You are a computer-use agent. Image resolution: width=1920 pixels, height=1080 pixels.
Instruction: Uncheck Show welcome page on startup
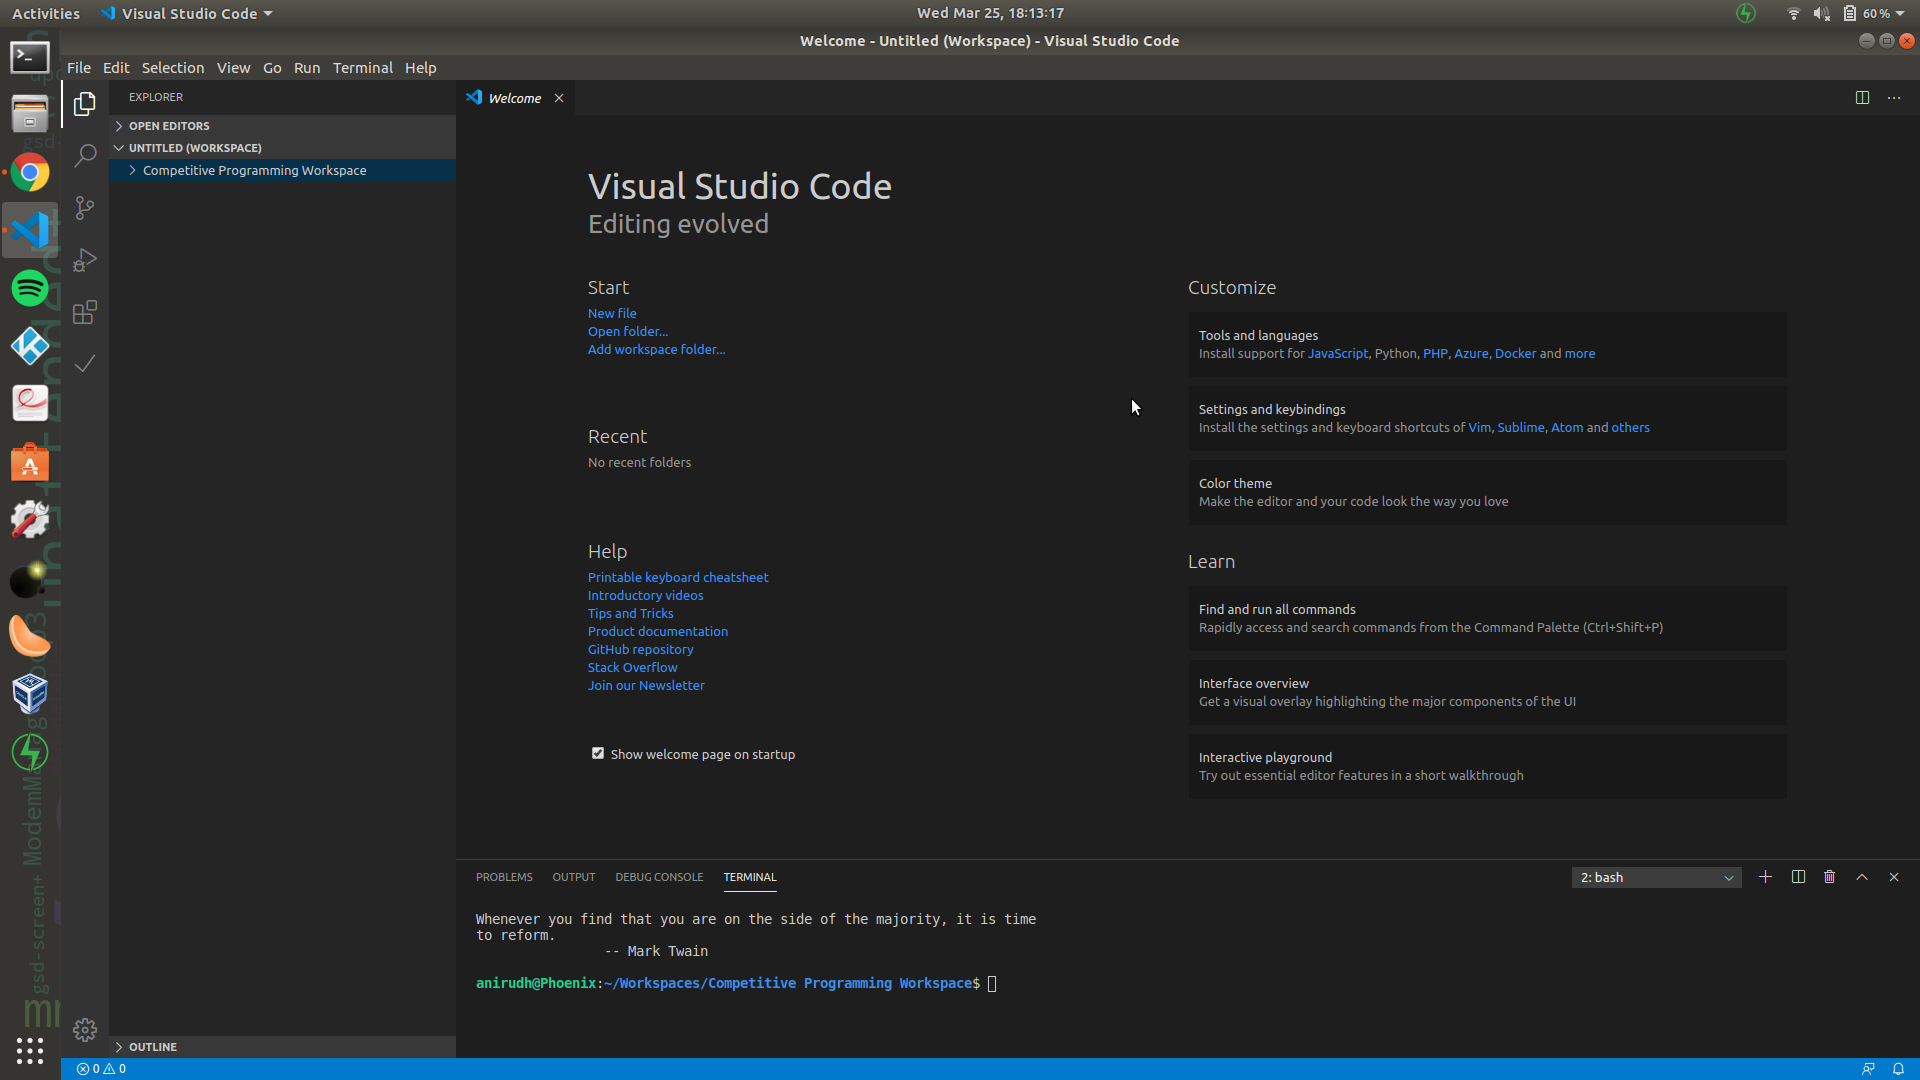click(x=598, y=754)
